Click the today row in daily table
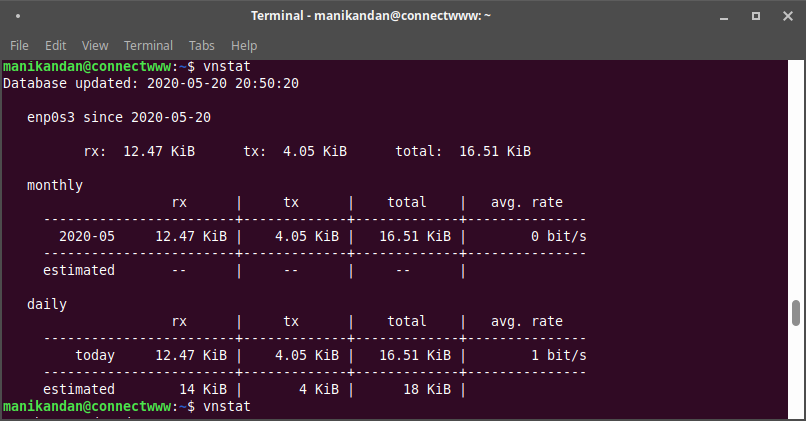The width and height of the screenshot is (806, 421). (x=331, y=355)
